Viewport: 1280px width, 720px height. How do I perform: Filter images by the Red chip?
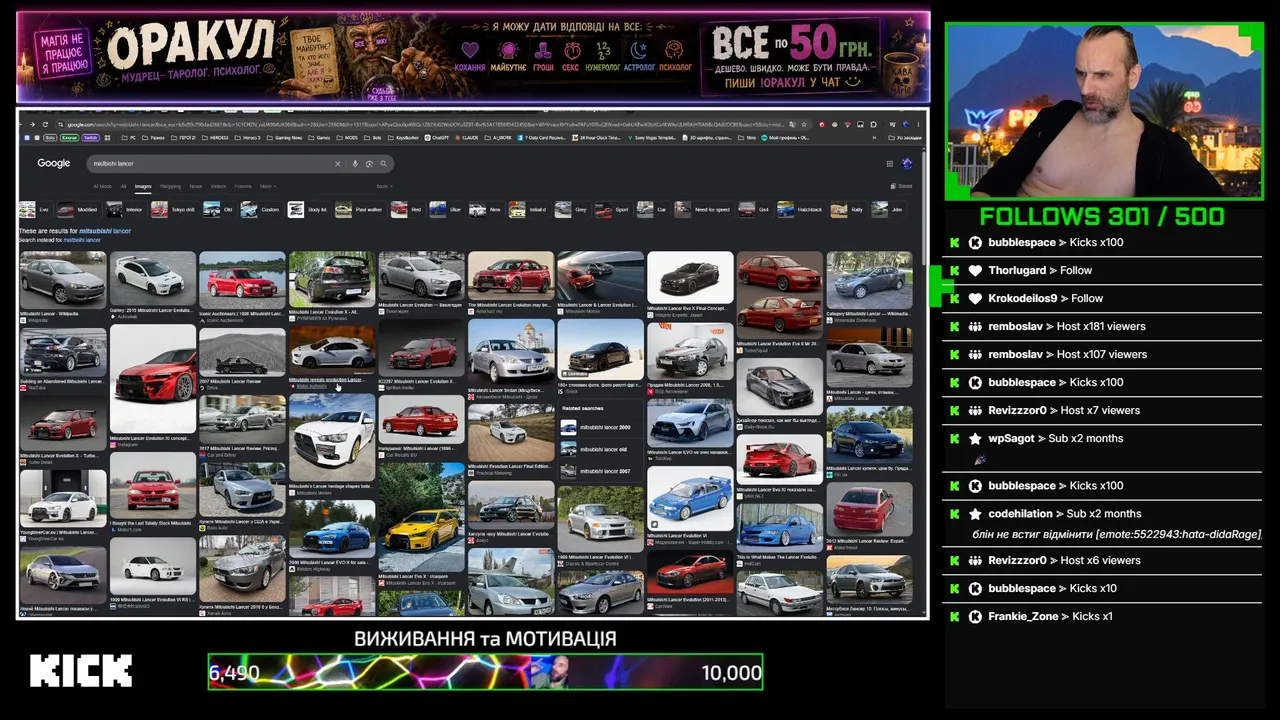[407, 210]
